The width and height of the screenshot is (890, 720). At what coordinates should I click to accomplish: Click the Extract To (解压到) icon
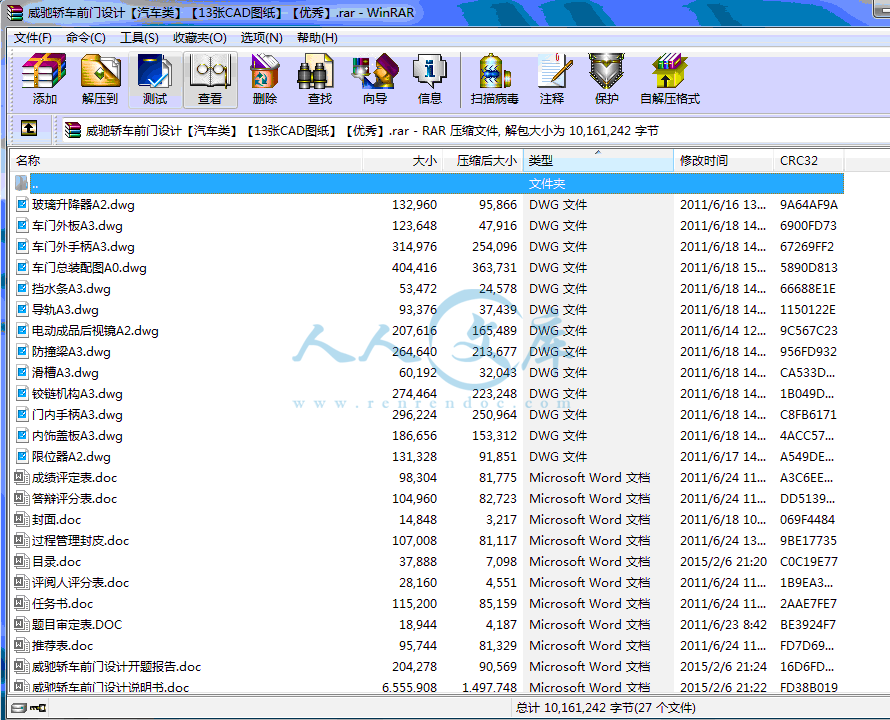tap(100, 78)
